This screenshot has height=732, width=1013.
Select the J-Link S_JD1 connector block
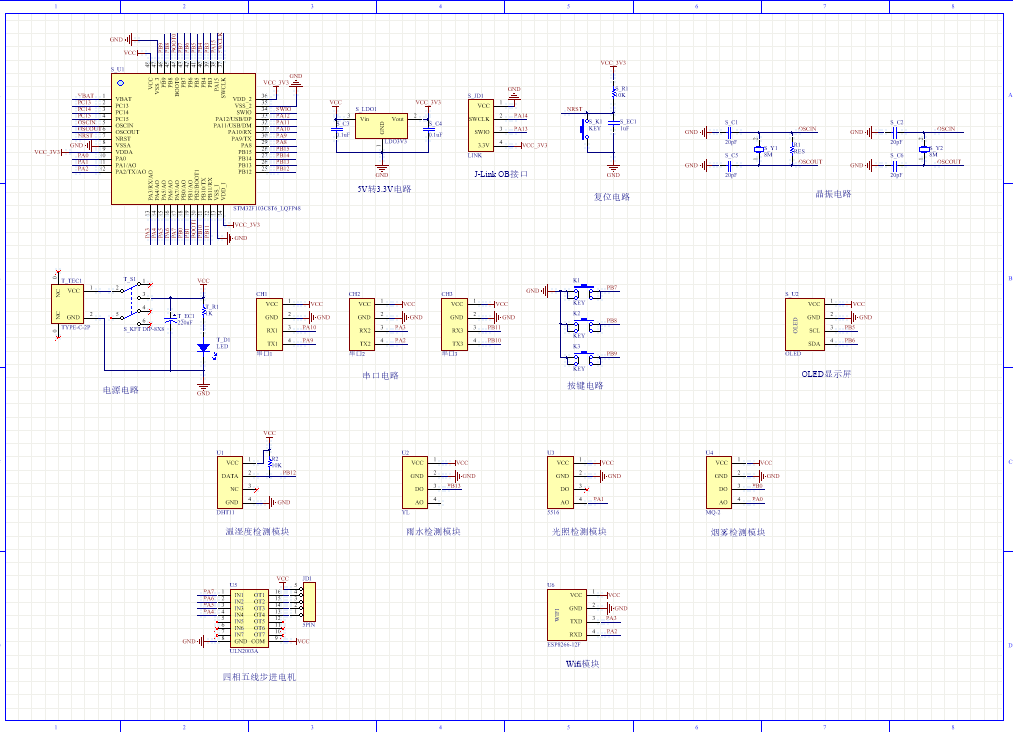tap(481, 124)
